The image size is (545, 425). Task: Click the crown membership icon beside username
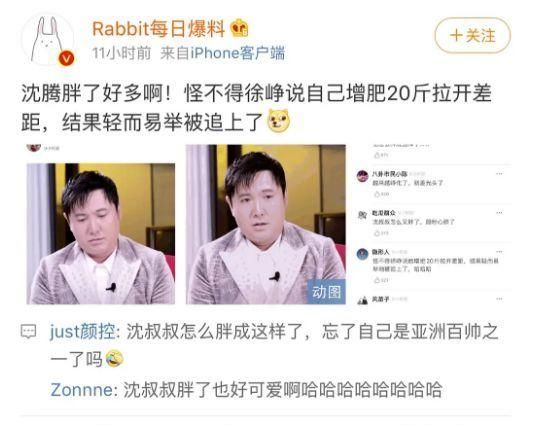click(239, 28)
